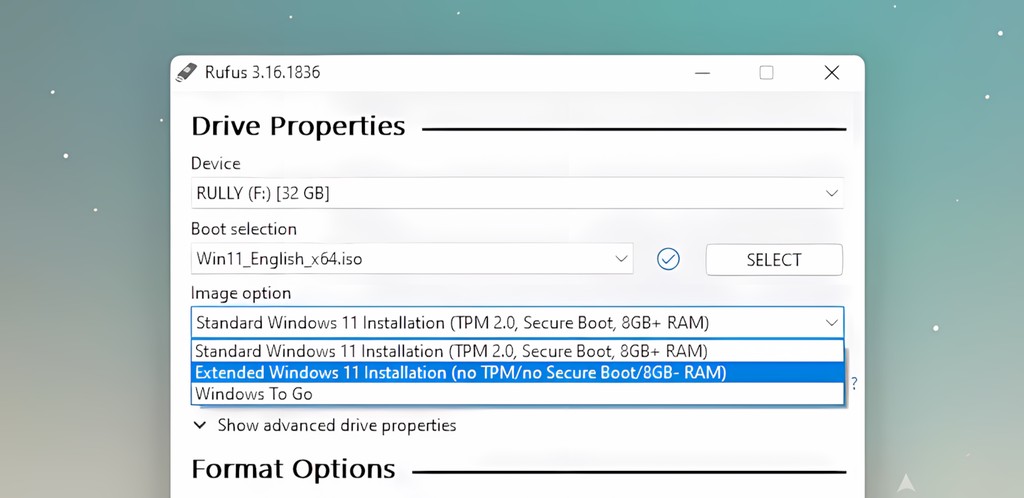The width and height of the screenshot is (1024, 498).
Task: Click the question mark help icon
Action: (x=853, y=383)
